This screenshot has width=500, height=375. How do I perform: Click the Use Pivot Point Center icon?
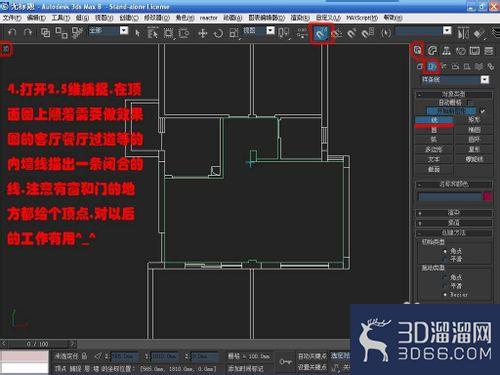(284, 33)
